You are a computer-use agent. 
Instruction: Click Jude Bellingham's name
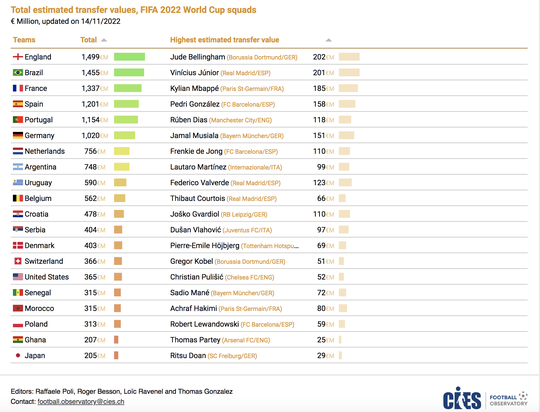197,57
